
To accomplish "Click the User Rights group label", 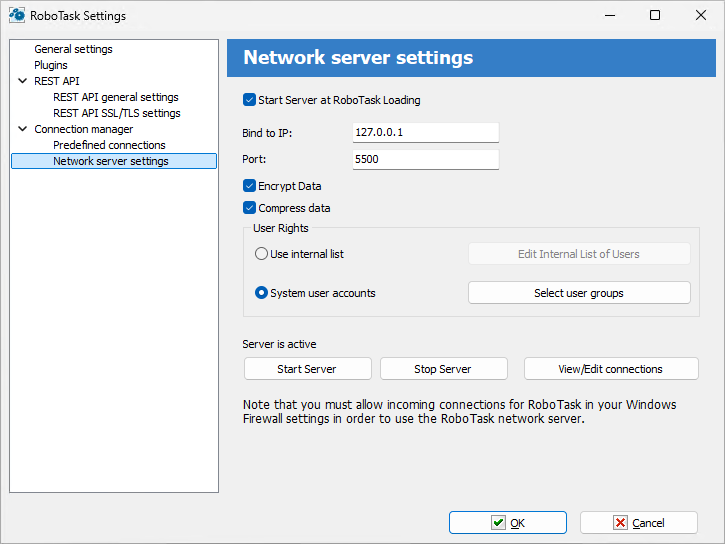I will tap(281, 228).
